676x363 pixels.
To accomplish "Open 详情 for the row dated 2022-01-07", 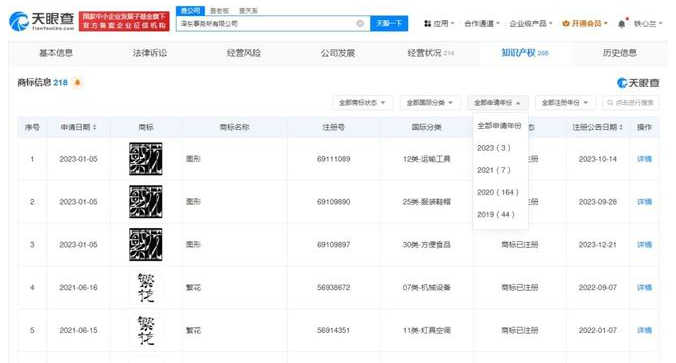I will (644, 330).
